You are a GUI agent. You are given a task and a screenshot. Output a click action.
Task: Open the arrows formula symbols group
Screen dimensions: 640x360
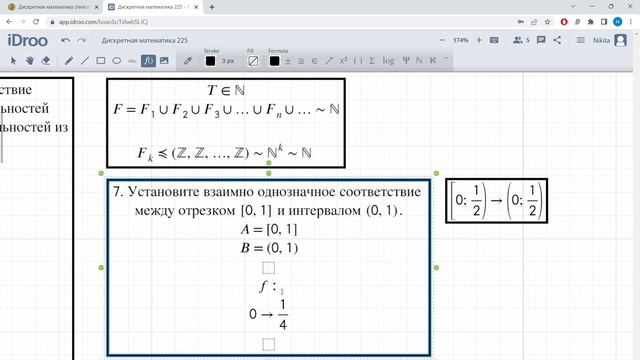(x=329, y=61)
